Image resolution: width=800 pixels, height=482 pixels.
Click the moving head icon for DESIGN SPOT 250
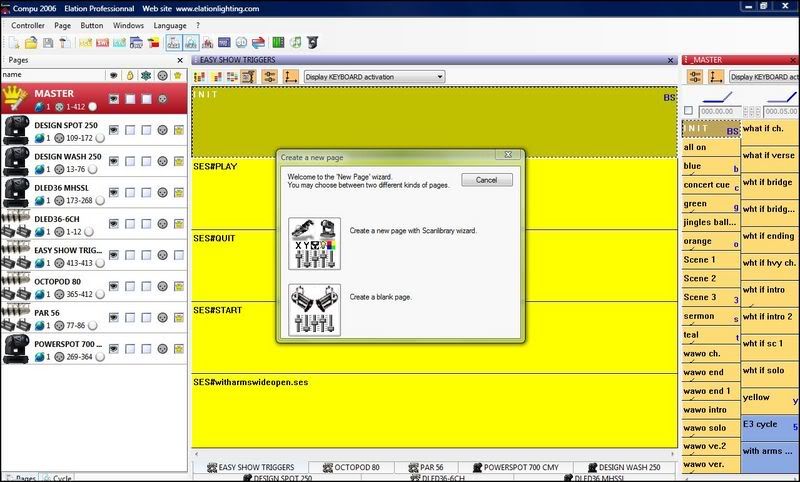(x=16, y=130)
